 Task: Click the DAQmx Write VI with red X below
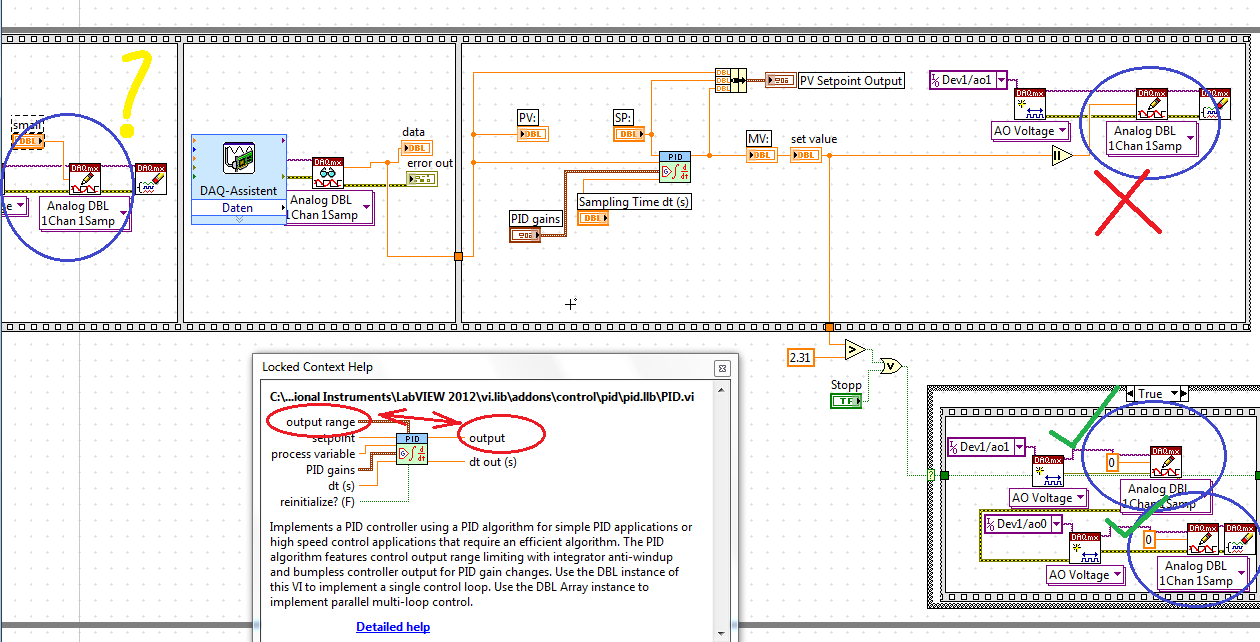tap(1152, 105)
